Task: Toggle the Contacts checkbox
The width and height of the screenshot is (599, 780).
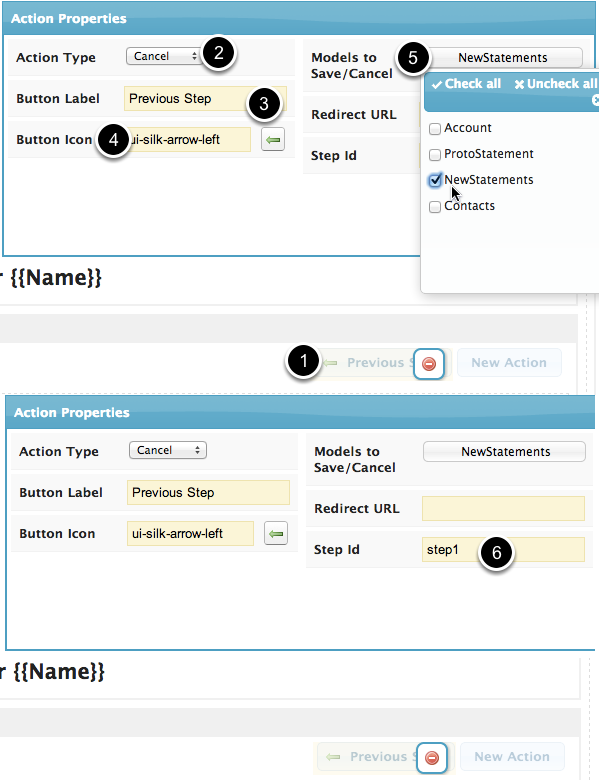Action: [x=435, y=207]
